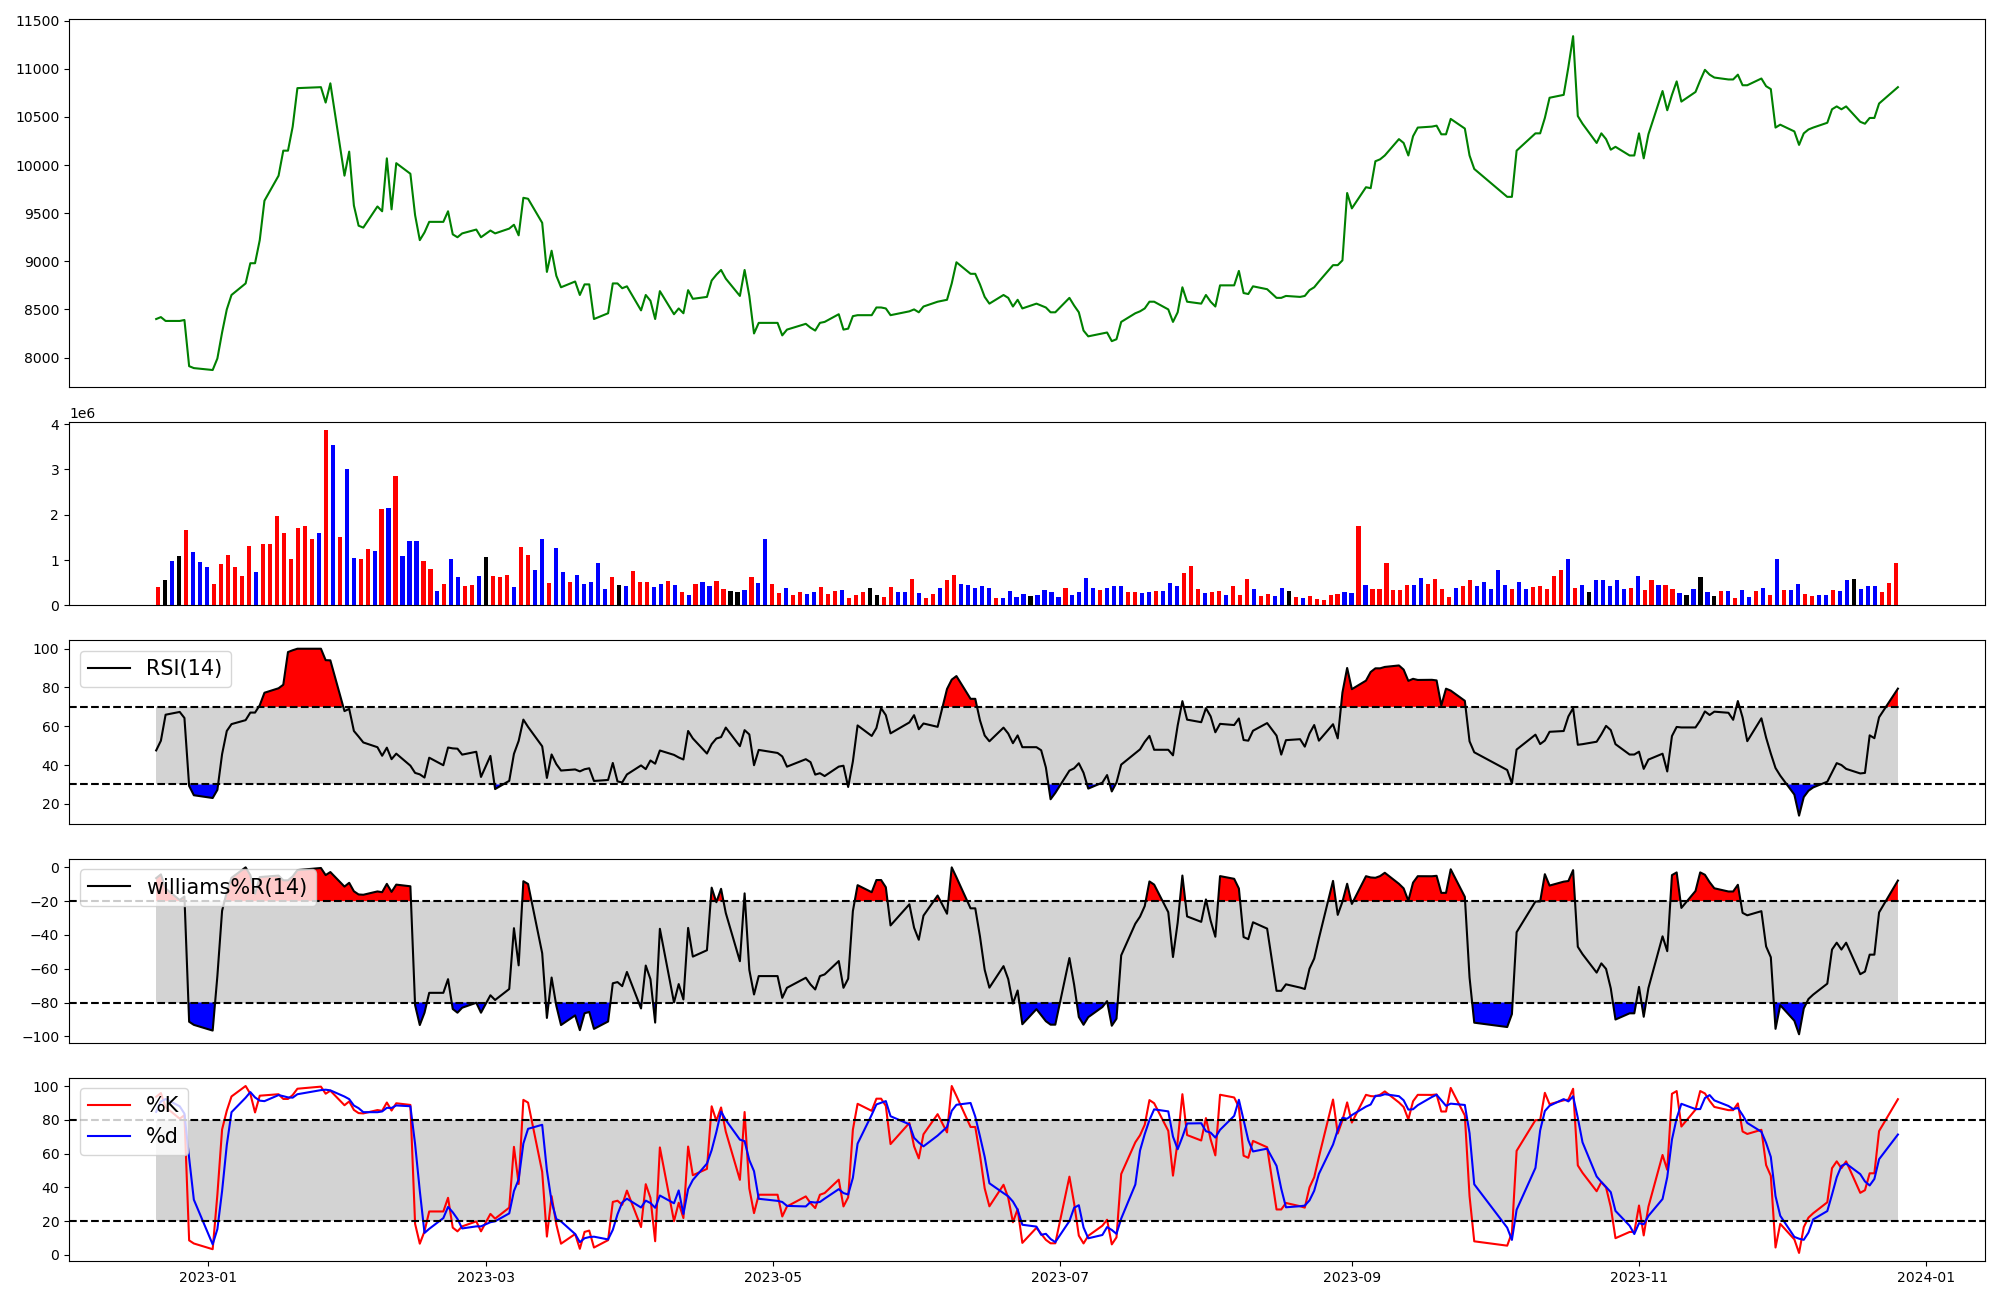Click the 2023-09 x-axis date label
The image size is (2000, 1300).
pos(1352,1277)
